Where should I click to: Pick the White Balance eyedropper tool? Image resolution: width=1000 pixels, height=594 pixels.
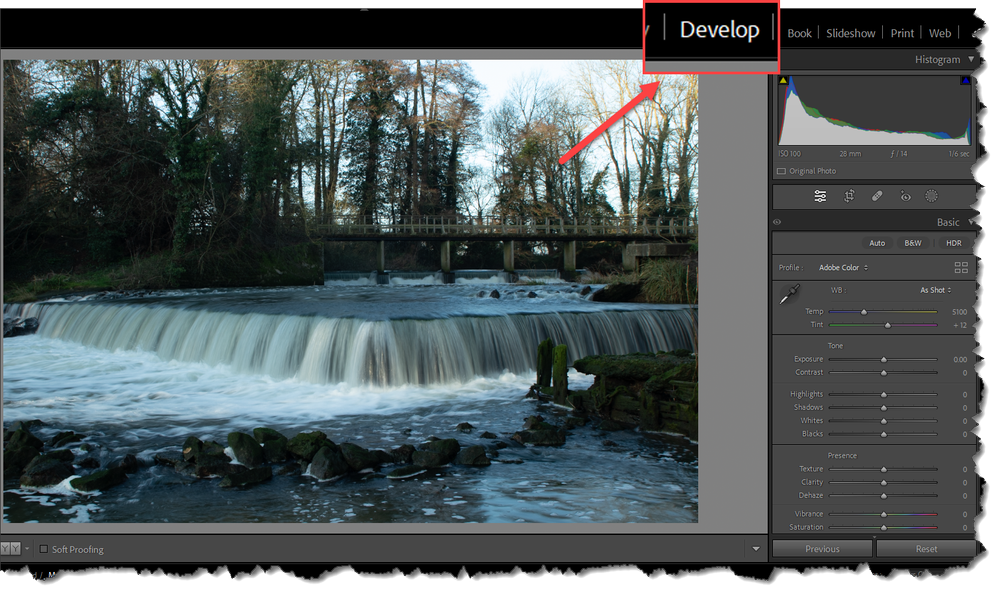(x=790, y=295)
